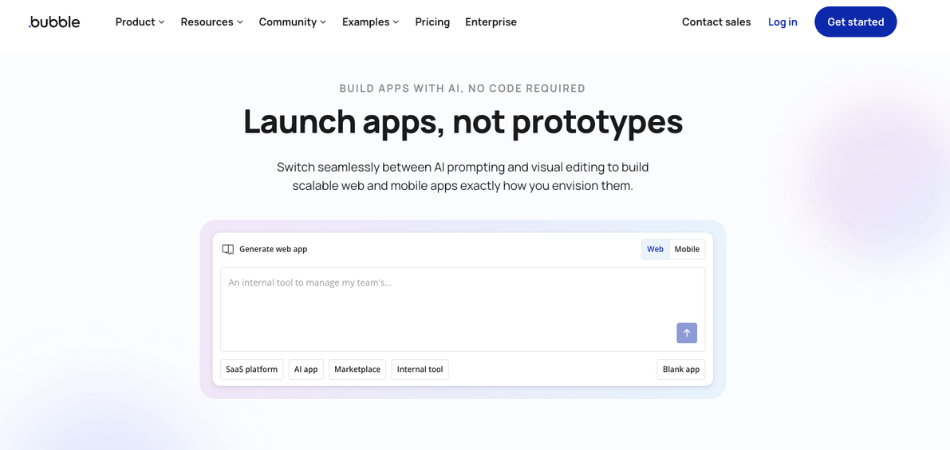Choose the AI app suggestion chip

click(306, 369)
